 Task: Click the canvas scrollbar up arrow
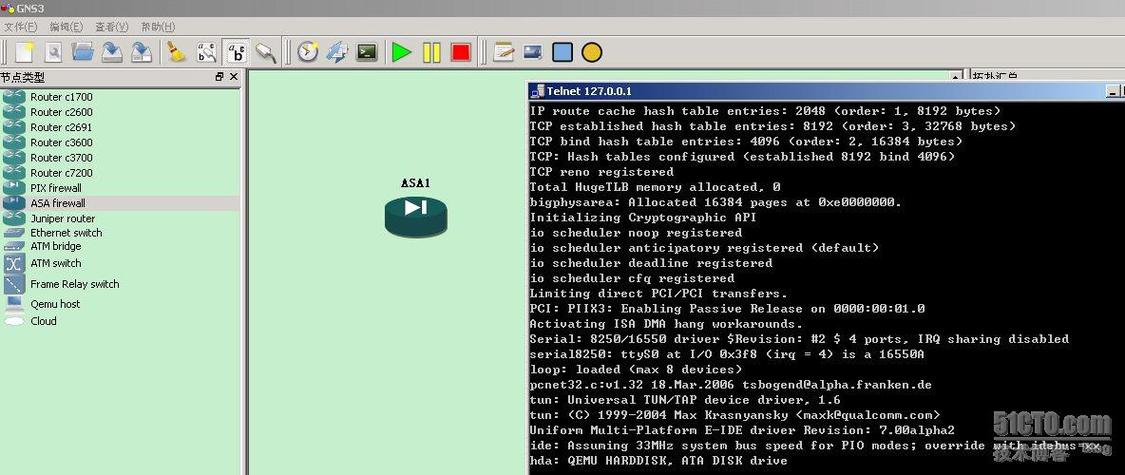(956, 76)
